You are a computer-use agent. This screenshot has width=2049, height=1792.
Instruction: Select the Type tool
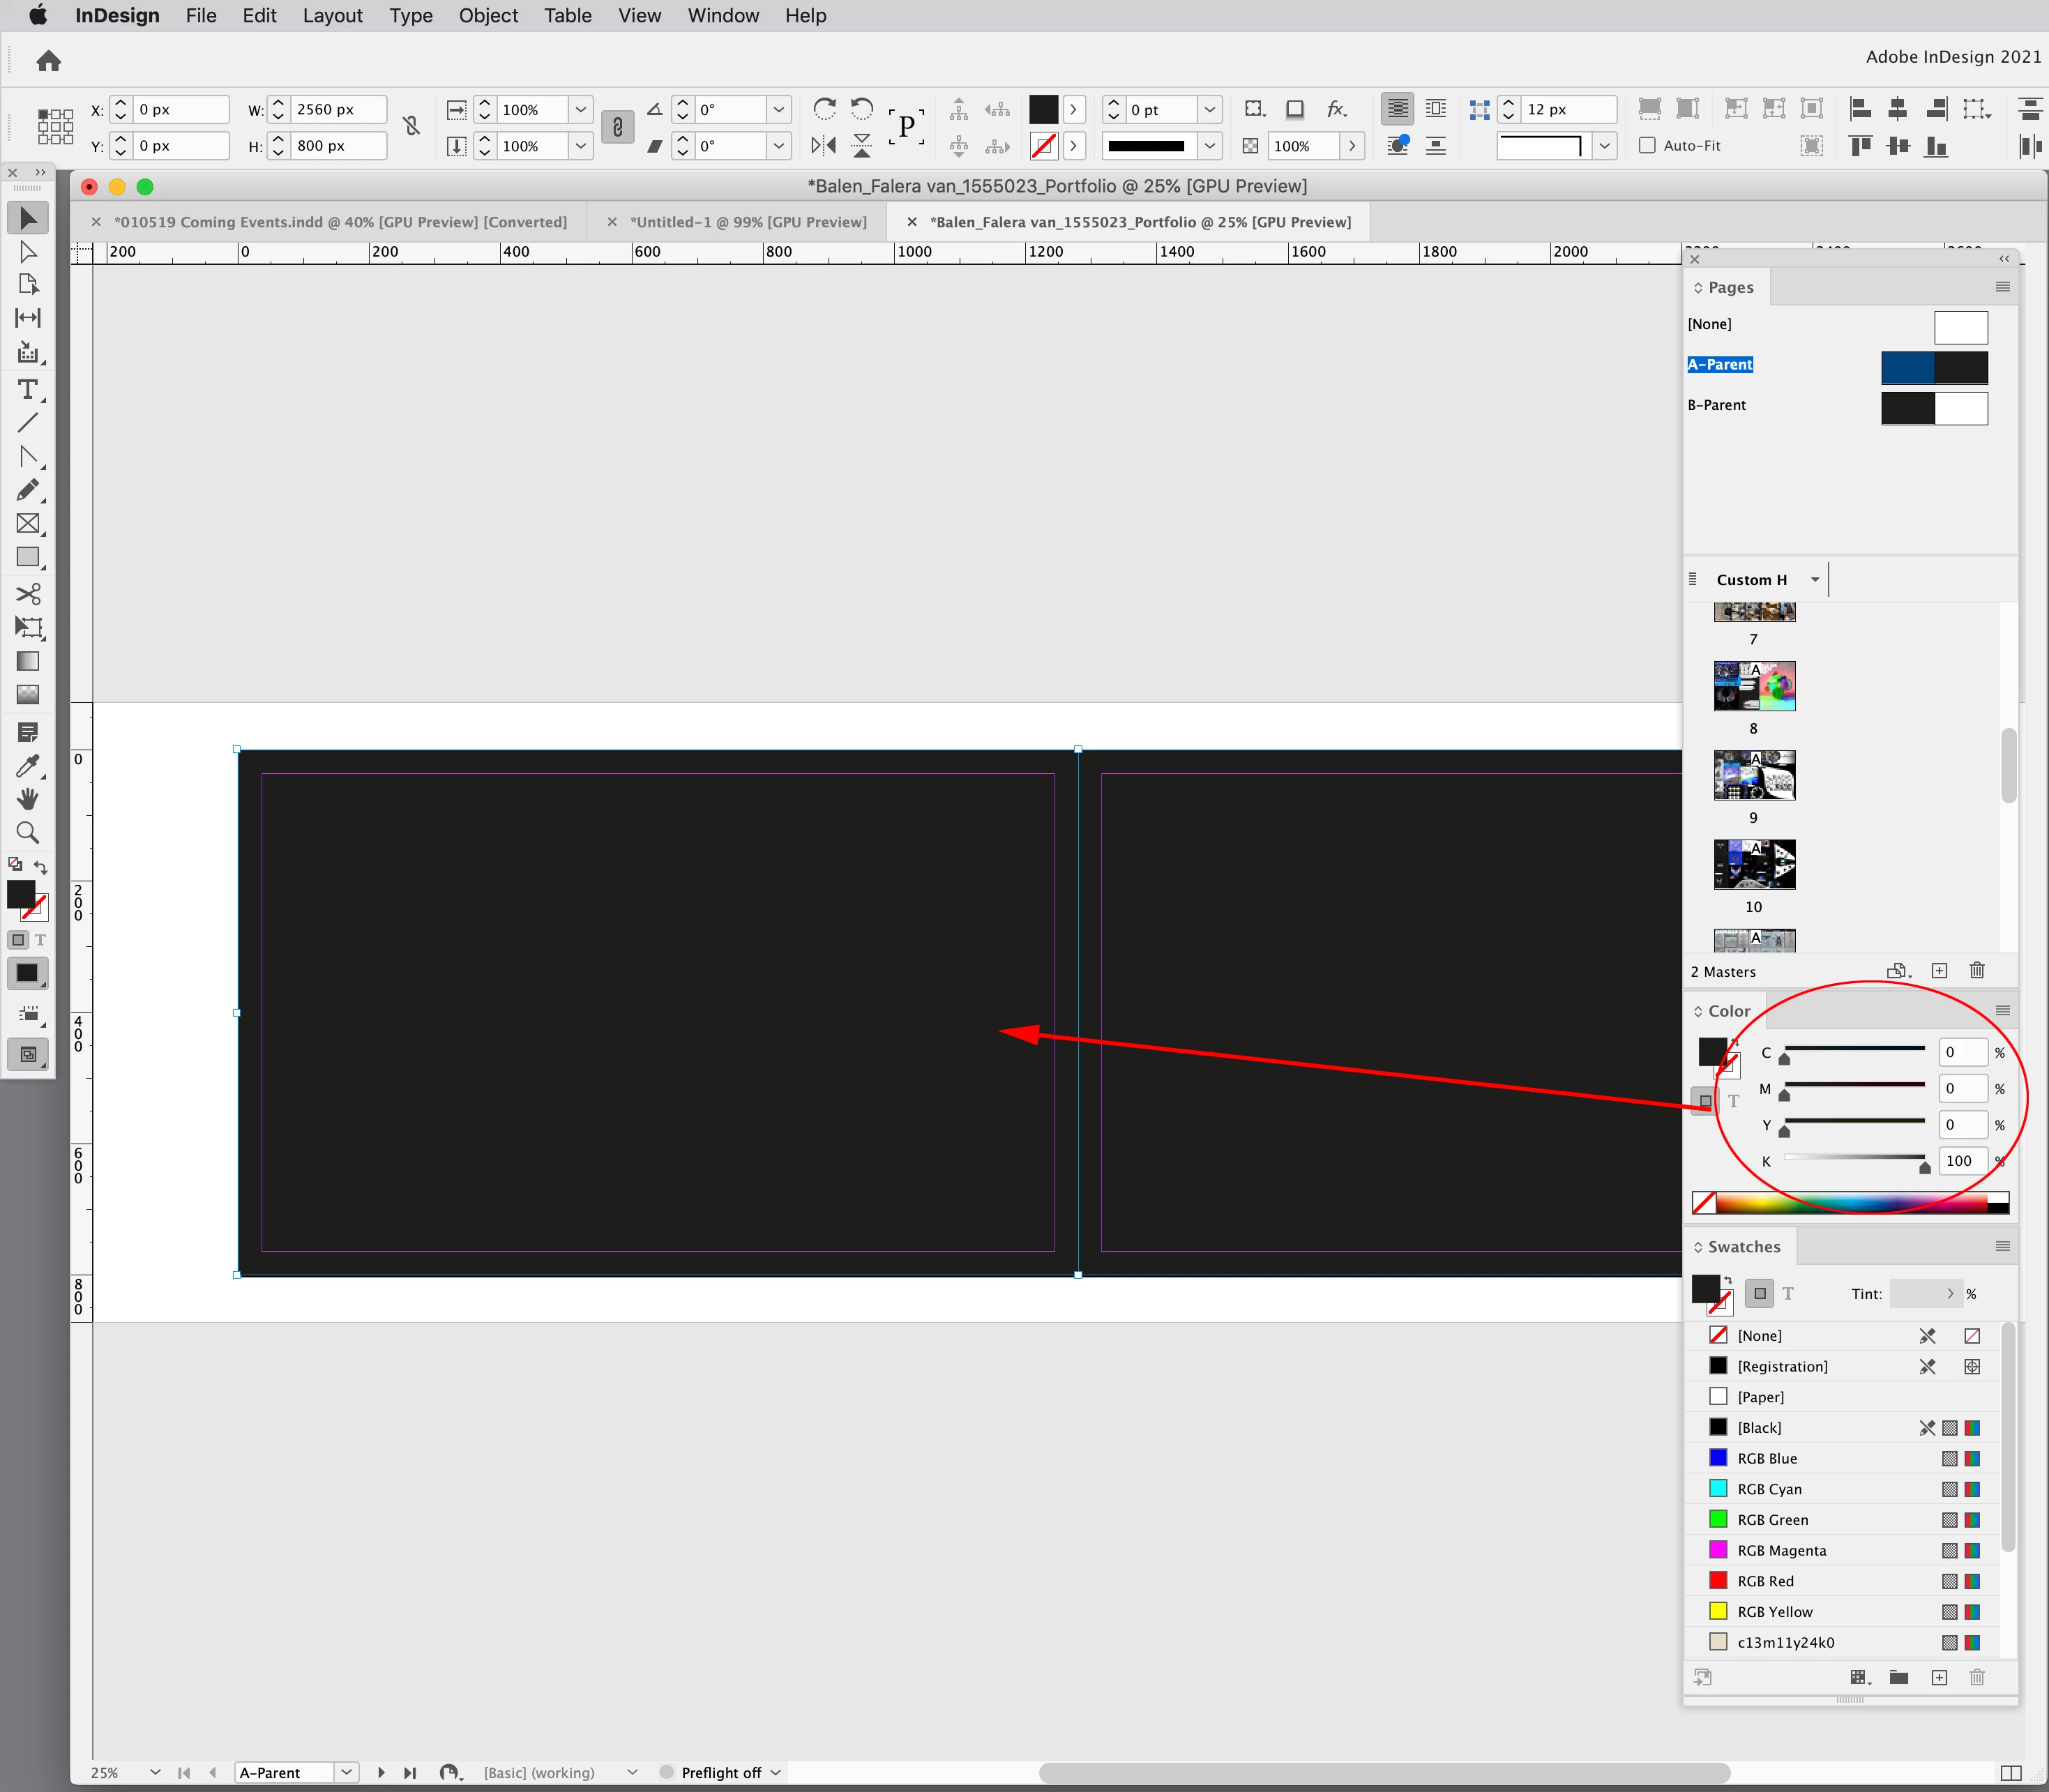(27, 390)
